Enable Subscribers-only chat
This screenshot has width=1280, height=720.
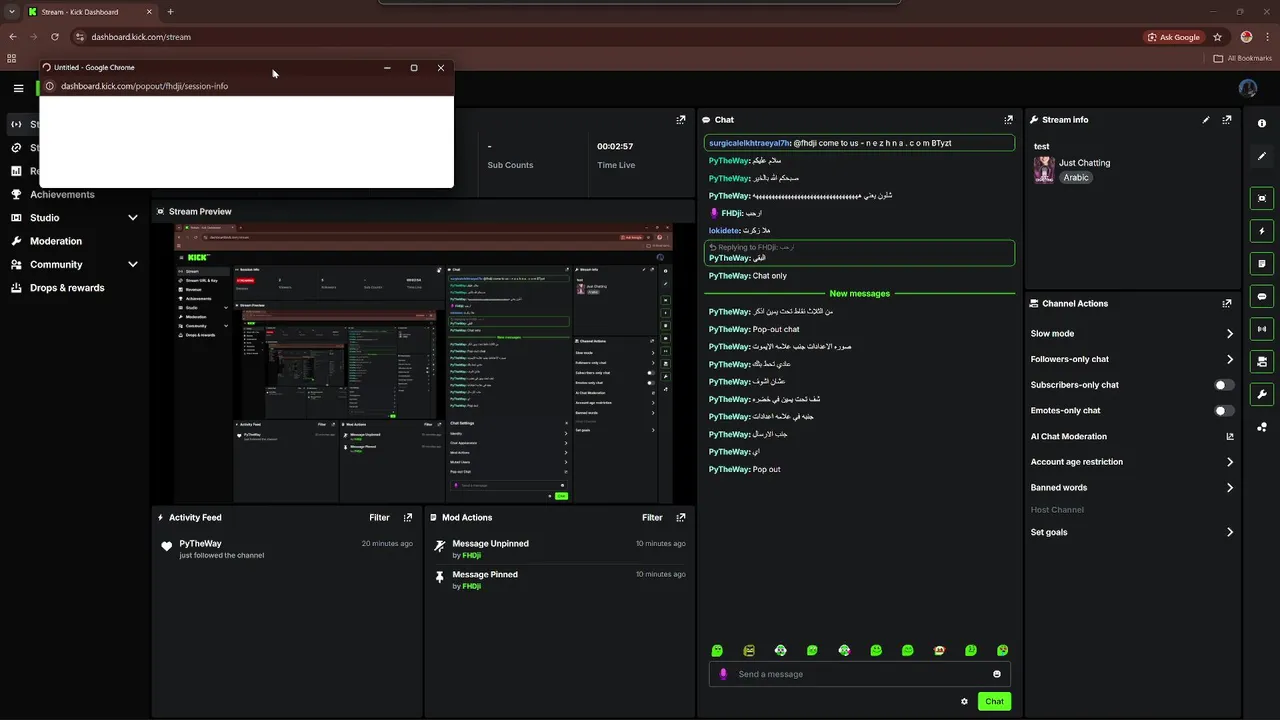[1224, 385]
